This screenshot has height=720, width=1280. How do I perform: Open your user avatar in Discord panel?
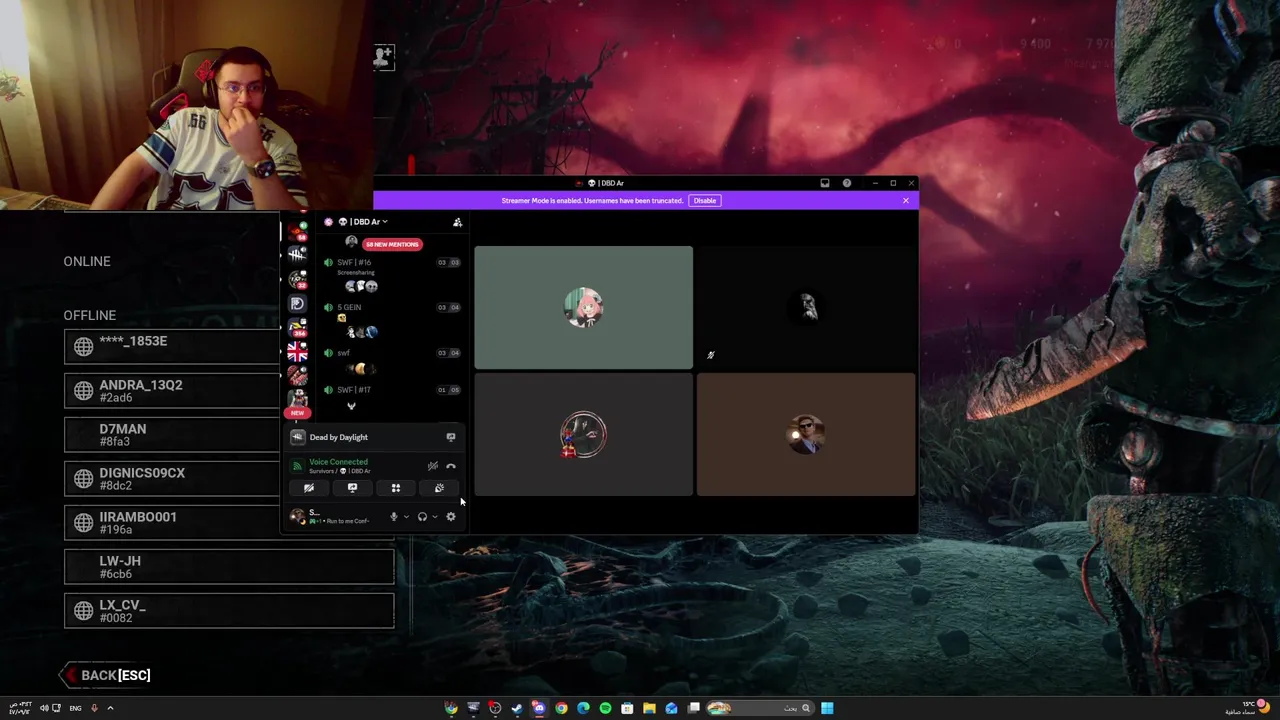click(x=297, y=516)
